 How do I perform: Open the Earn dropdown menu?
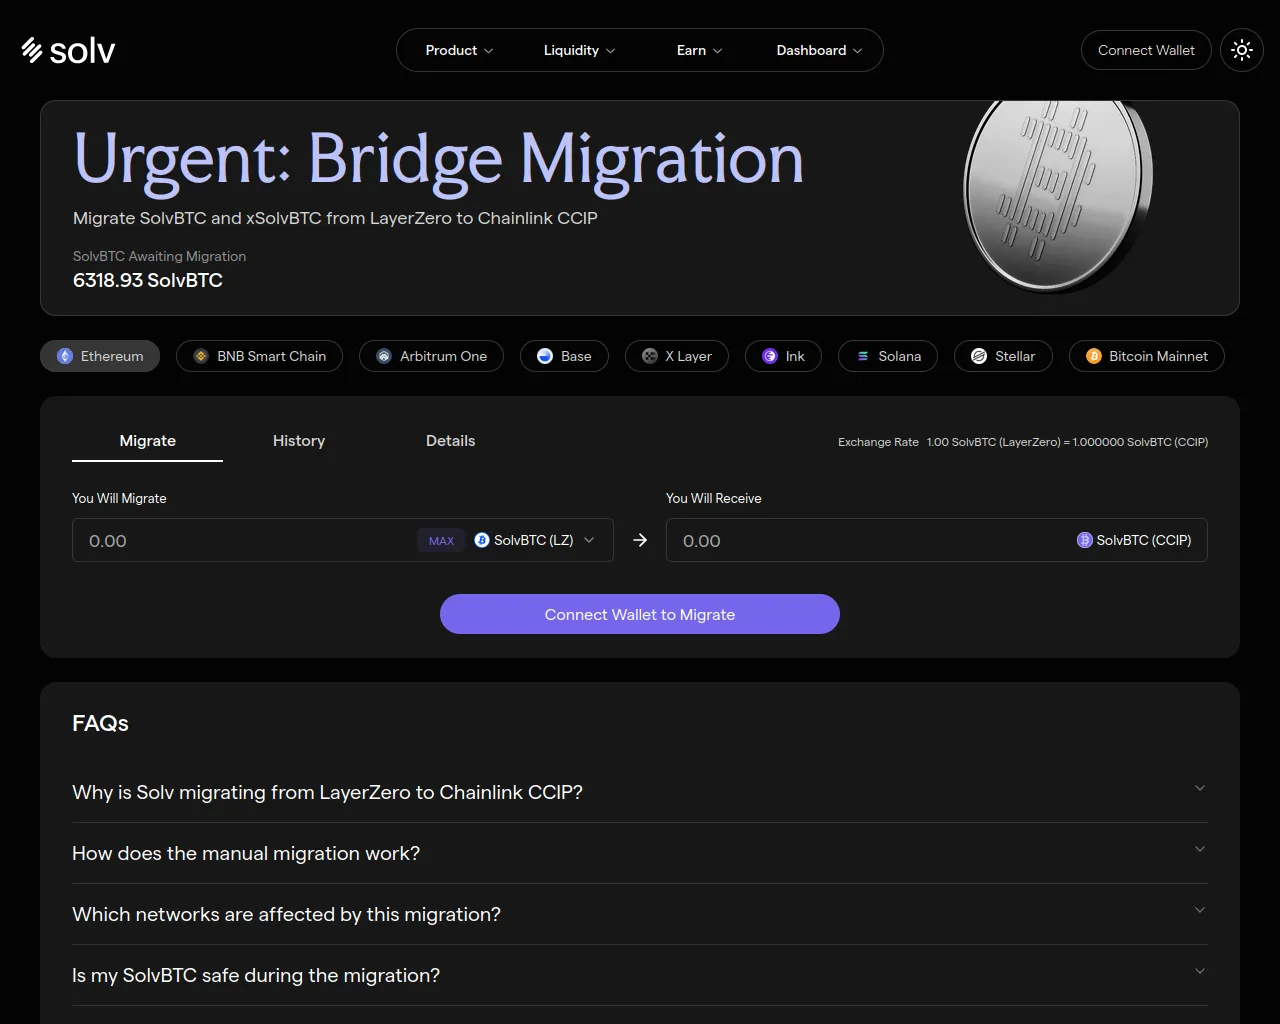(x=699, y=50)
